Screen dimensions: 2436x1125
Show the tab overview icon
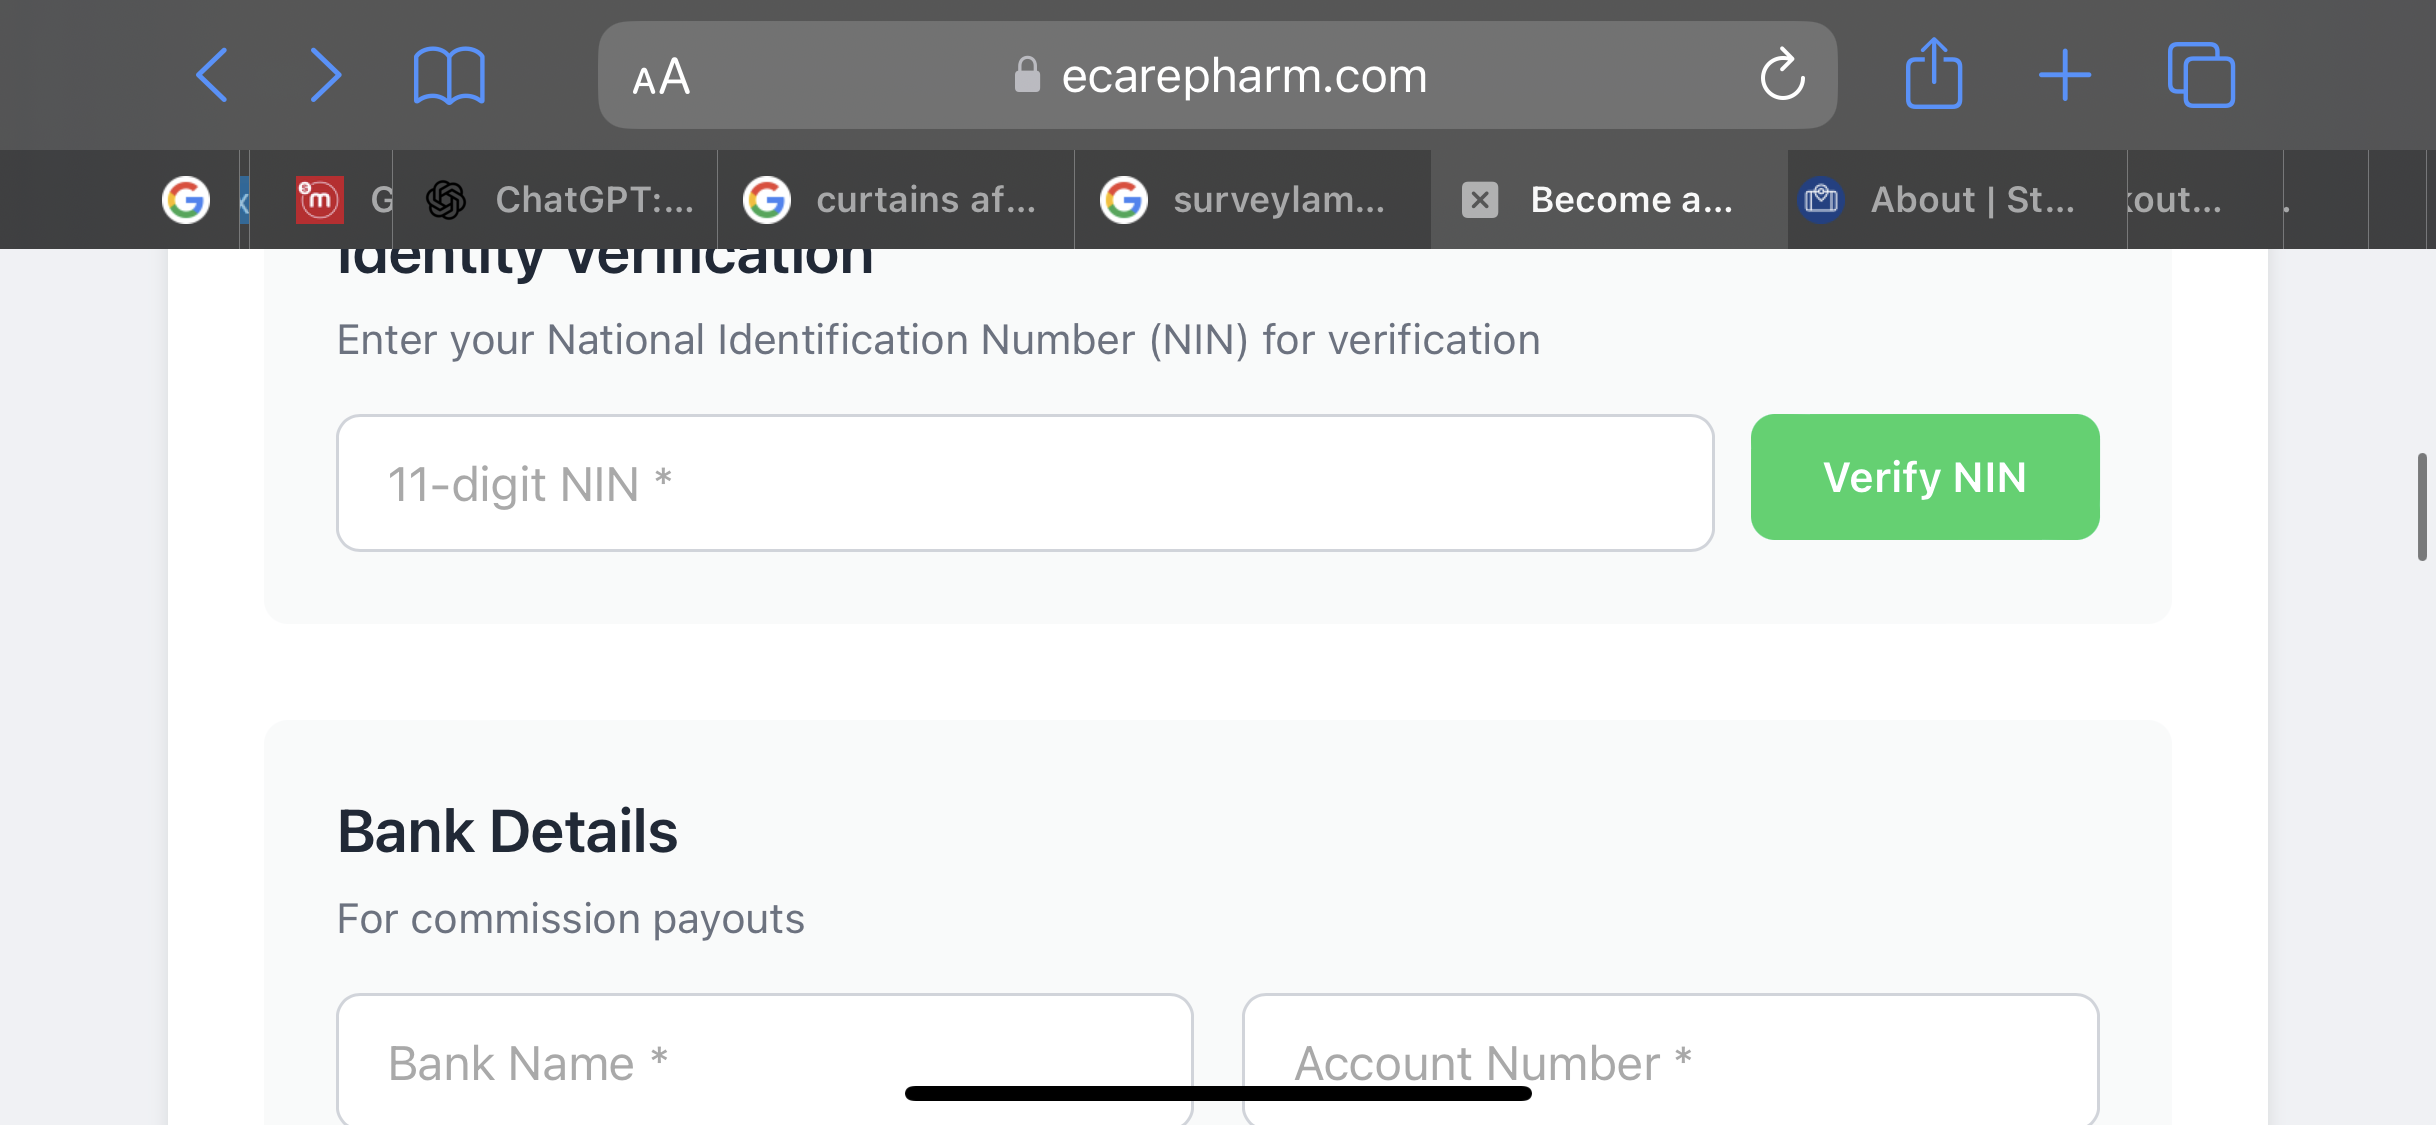[x=2201, y=75]
